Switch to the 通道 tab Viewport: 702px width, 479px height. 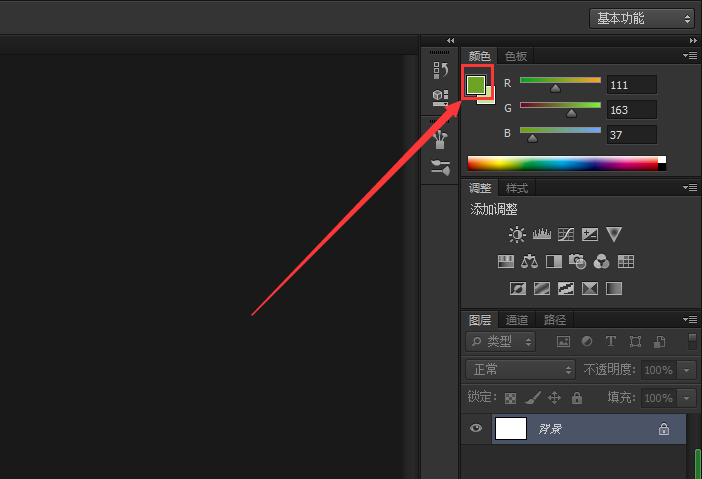coord(517,320)
